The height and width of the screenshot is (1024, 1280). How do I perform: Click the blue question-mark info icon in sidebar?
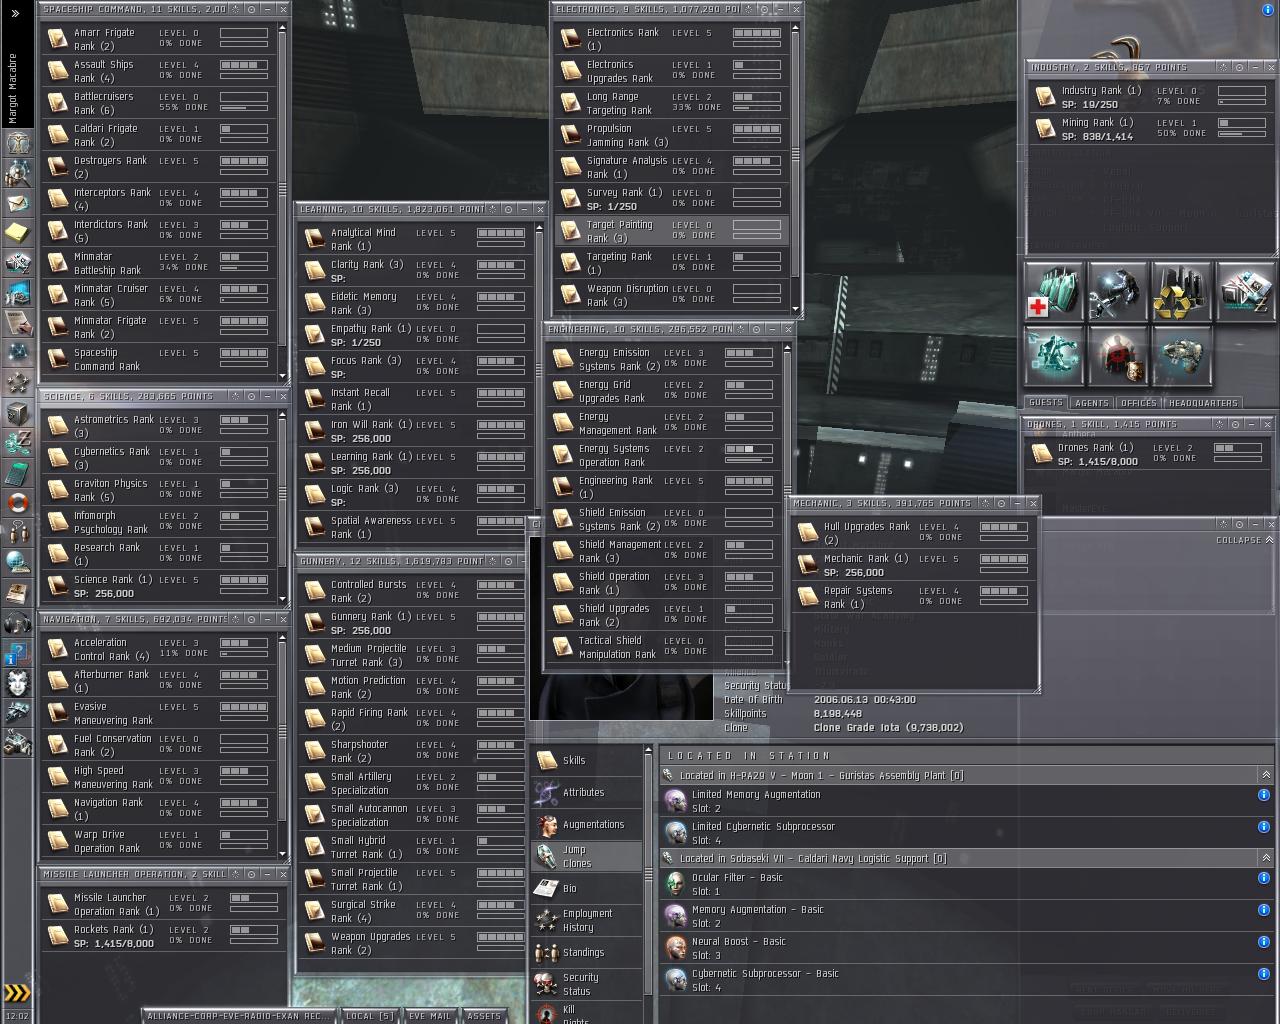tap(17, 653)
